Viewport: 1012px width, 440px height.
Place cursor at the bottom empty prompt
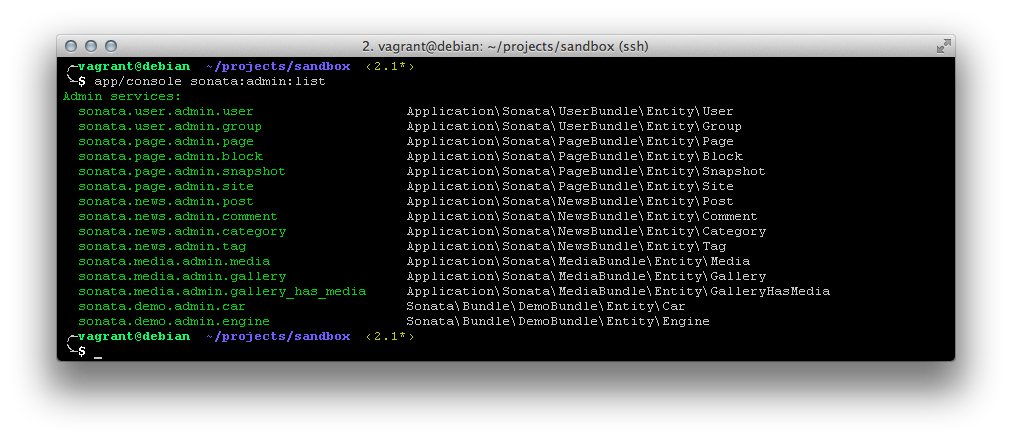[98, 352]
